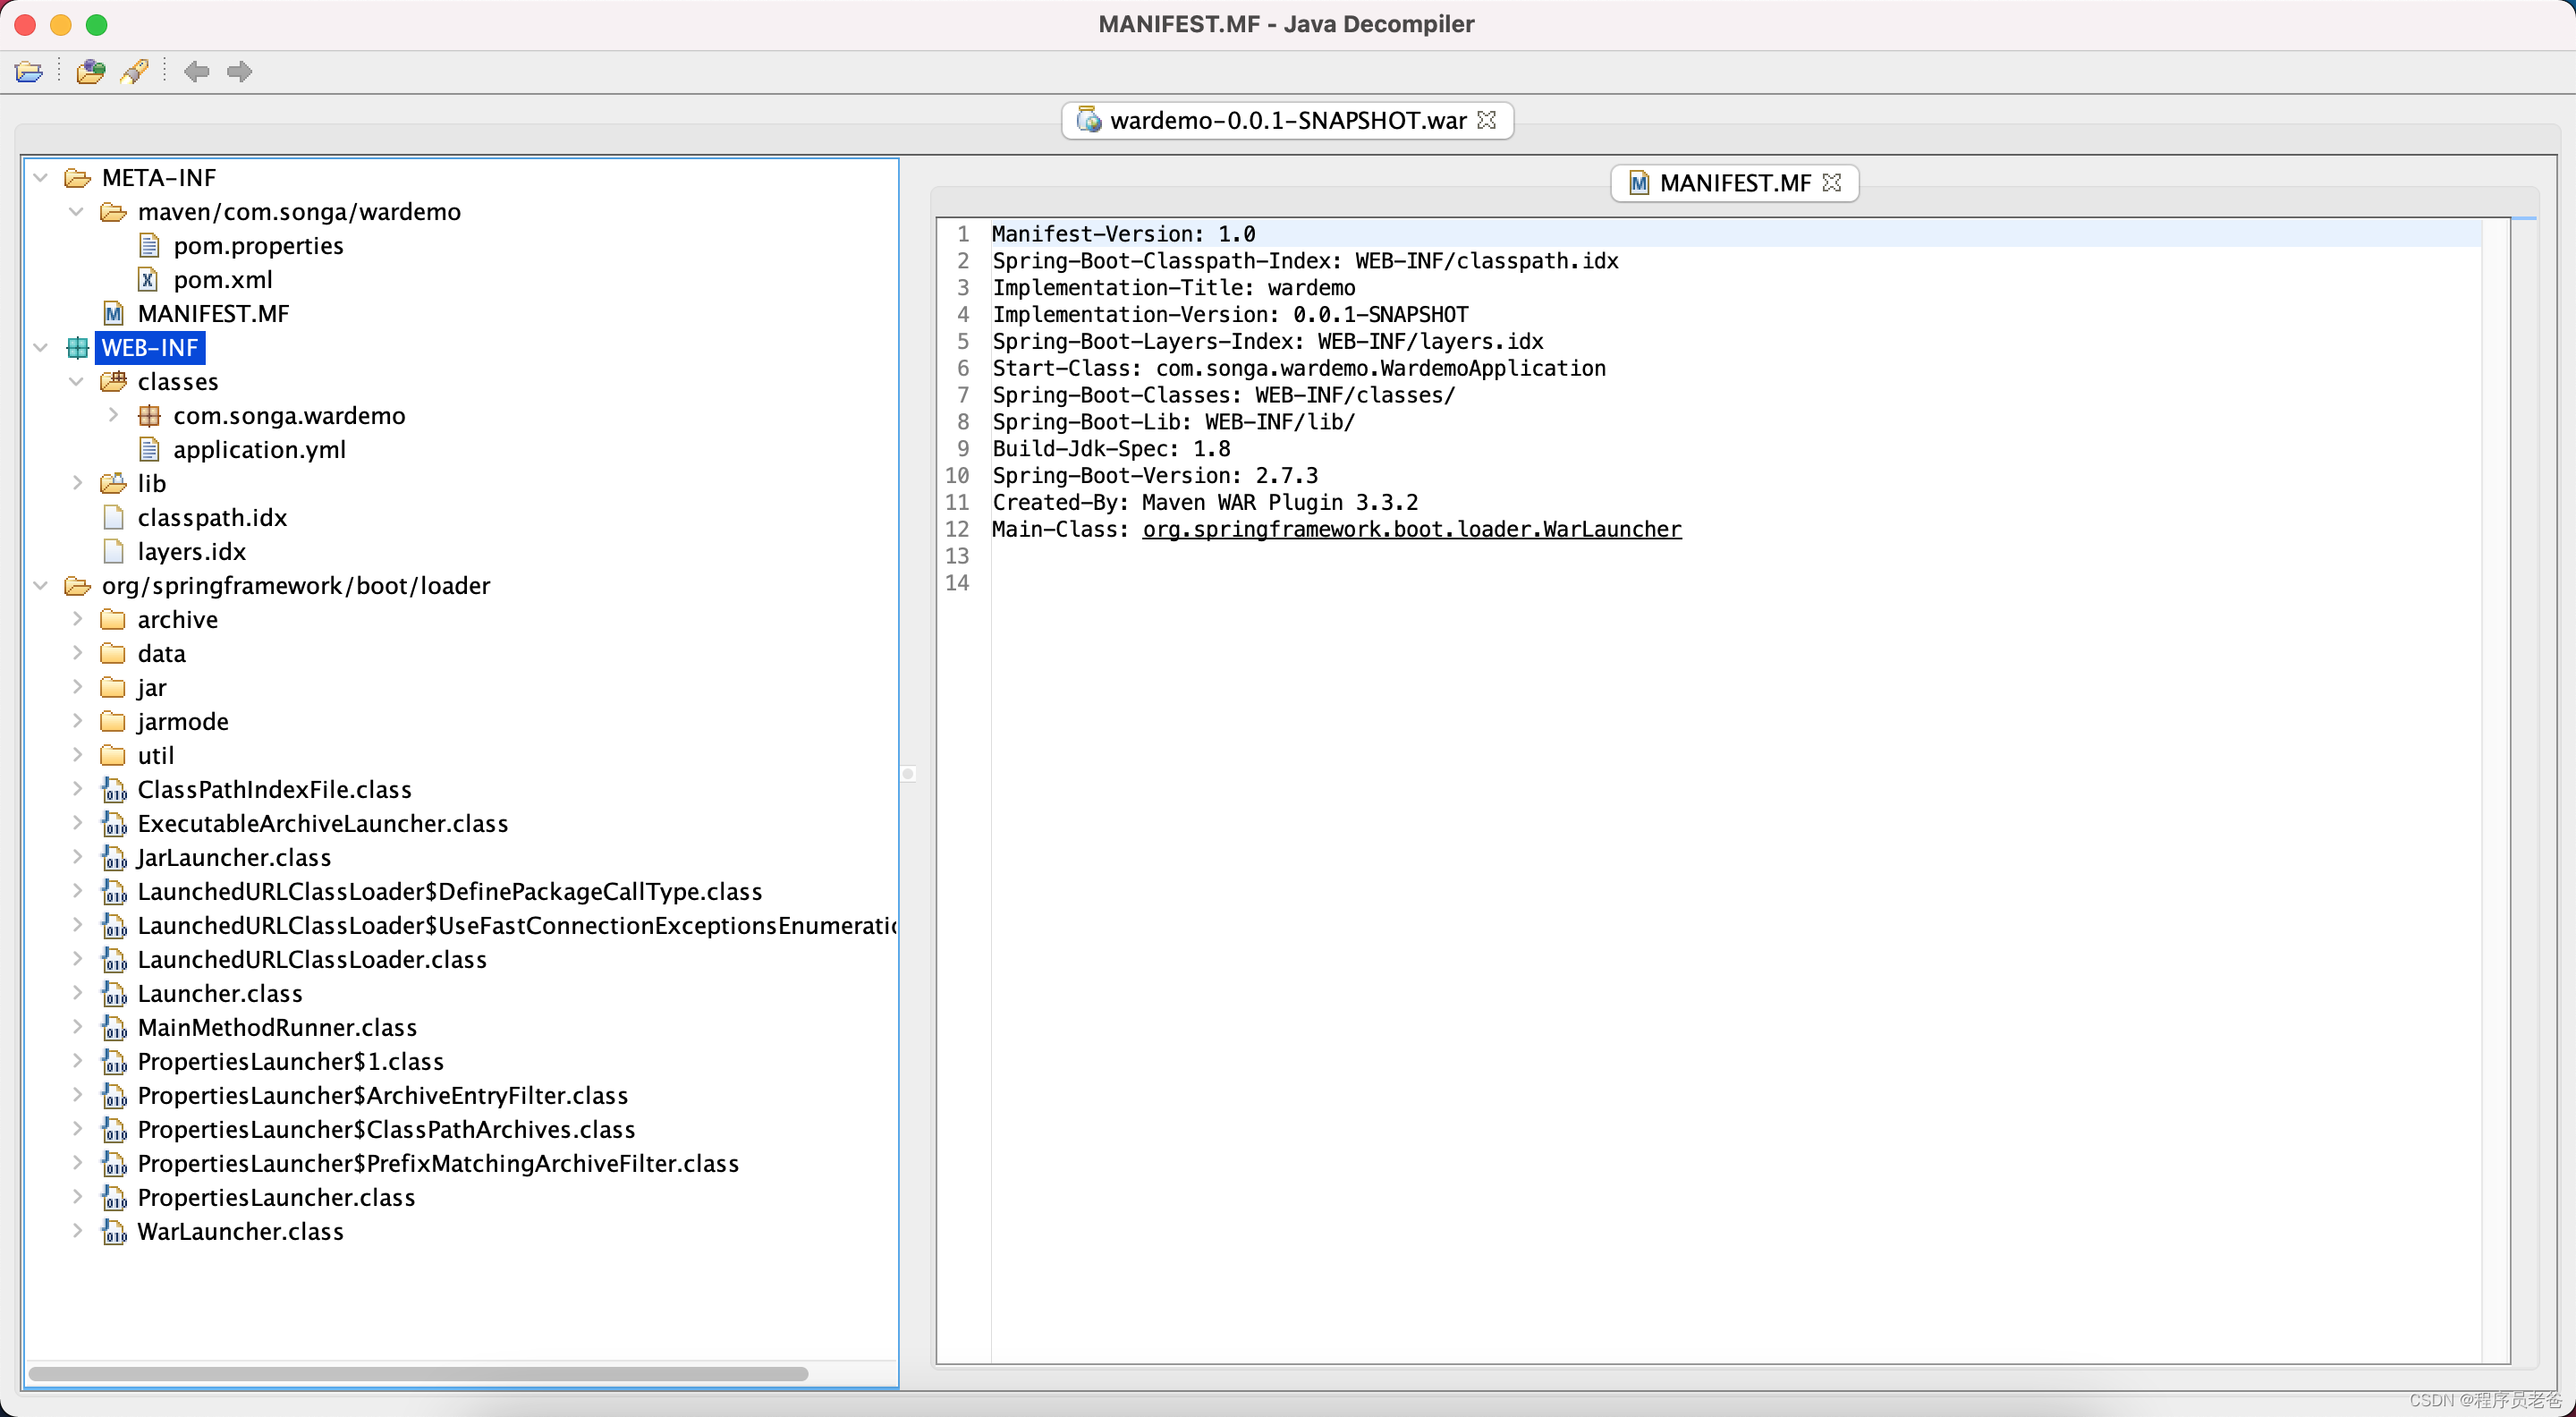This screenshot has width=2576, height=1417.
Task: Close the MANIFEST.MF editor tab
Action: 1831,183
